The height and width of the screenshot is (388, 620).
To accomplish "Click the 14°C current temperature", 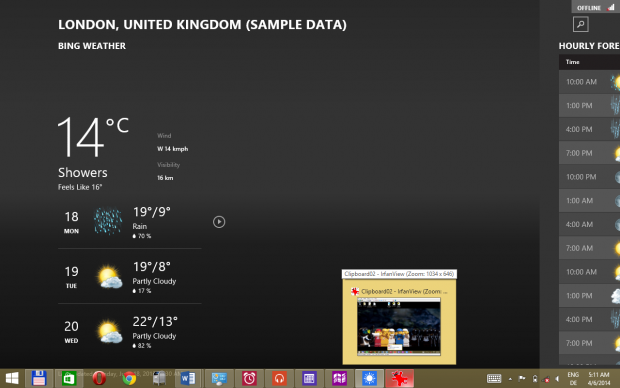I will 93,137.
